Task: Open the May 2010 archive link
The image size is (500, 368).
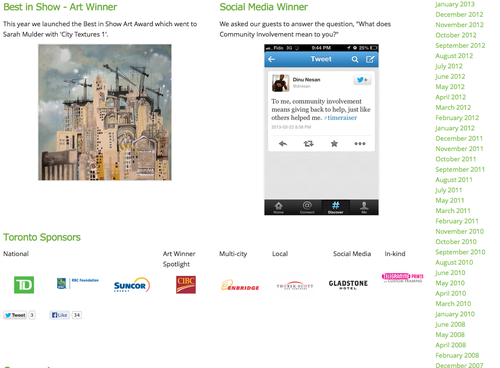Action: click(x=450, y=283)
